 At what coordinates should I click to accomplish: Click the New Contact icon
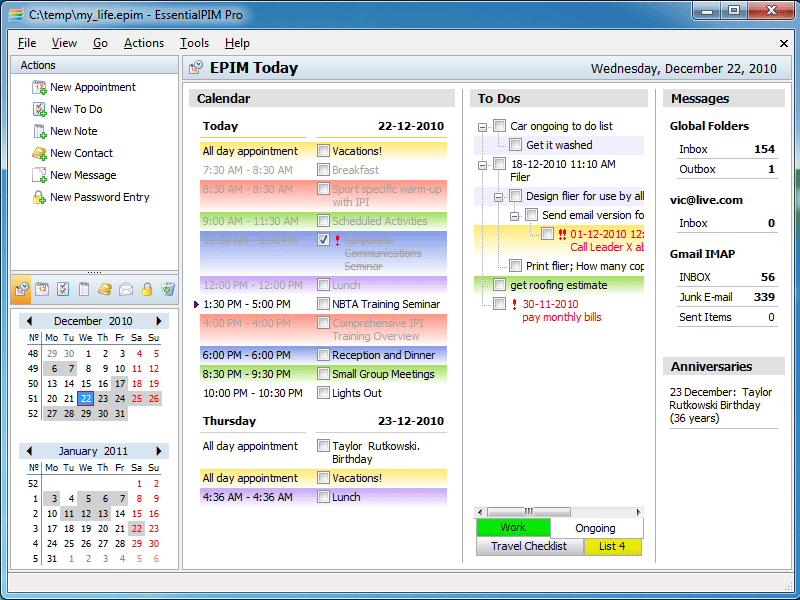(39, 153)
